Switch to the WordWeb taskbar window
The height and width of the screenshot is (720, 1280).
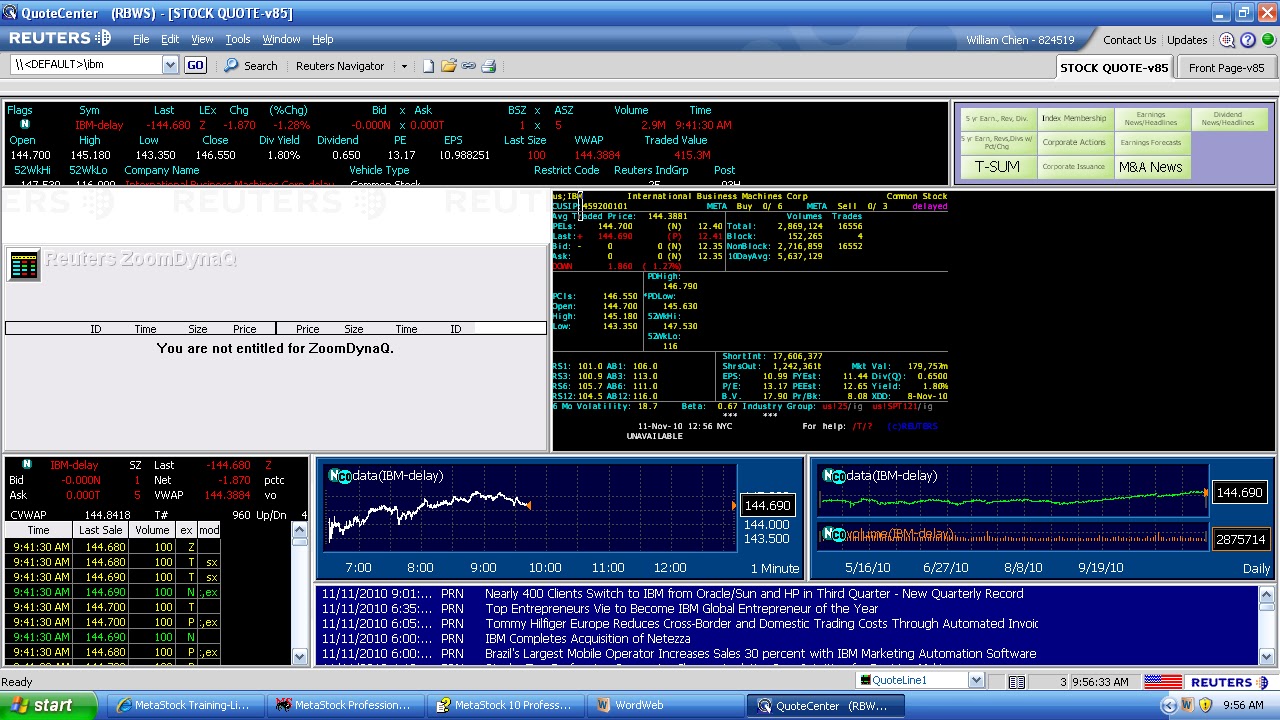tap(666, 705)
